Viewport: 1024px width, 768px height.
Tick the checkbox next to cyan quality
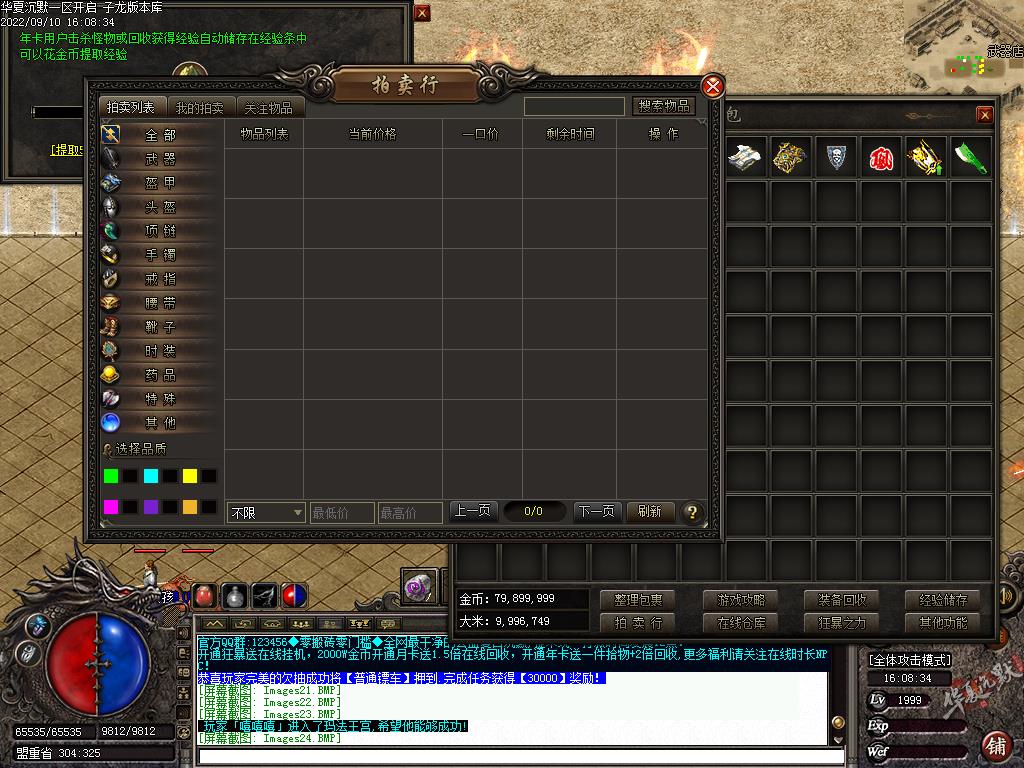click(170, 476)
